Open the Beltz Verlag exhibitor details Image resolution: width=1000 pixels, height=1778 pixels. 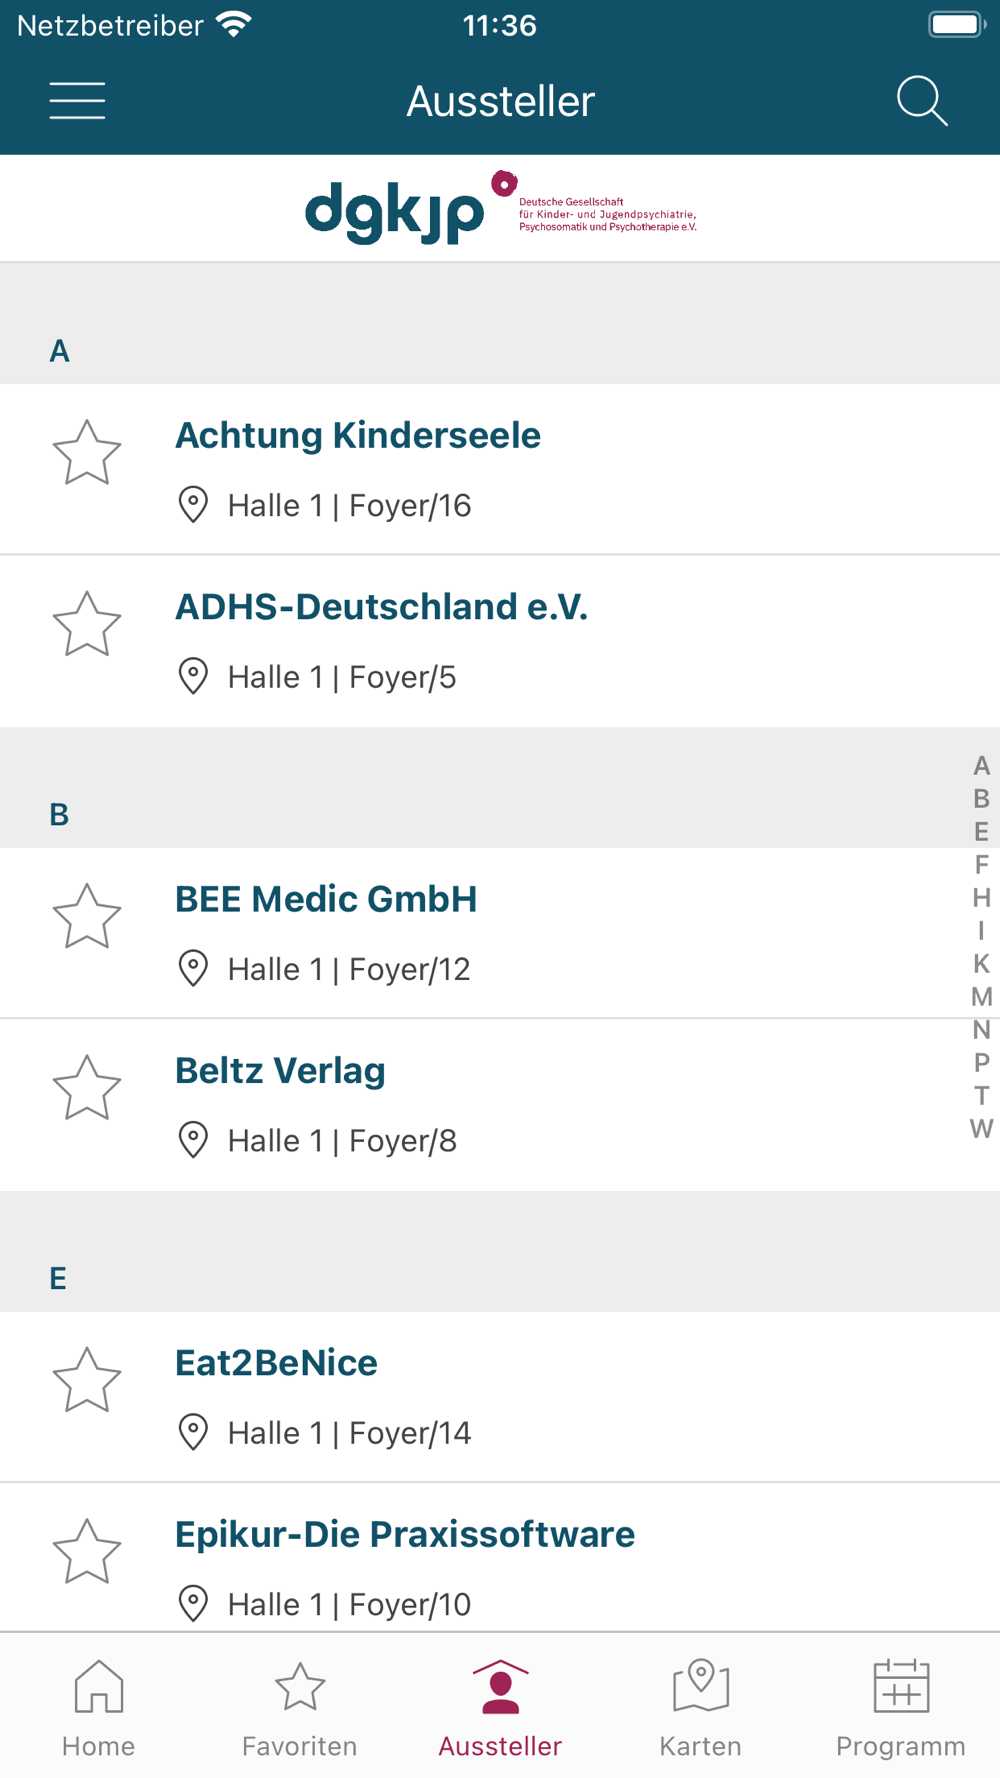coord(280,1071)
